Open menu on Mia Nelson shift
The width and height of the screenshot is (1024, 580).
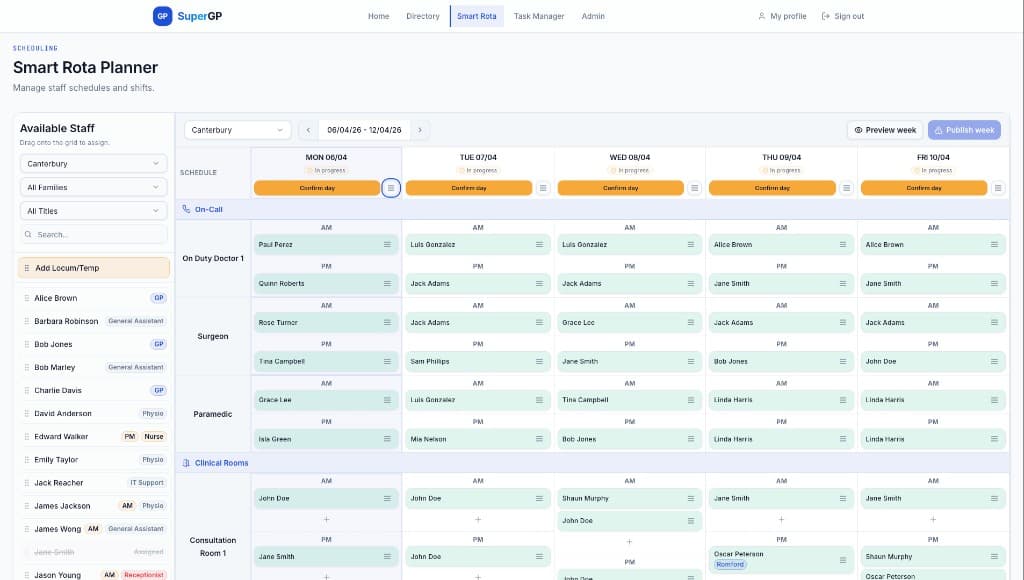click(x=539, y=439)
